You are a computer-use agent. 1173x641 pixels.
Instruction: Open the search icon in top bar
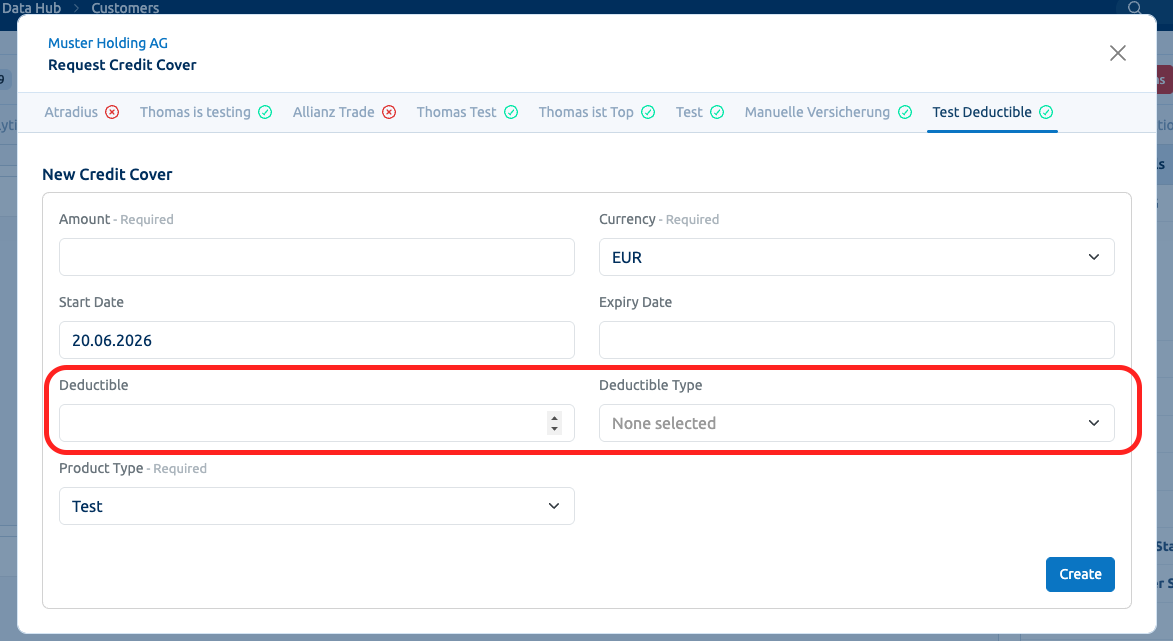click(x=1135, y=7)
